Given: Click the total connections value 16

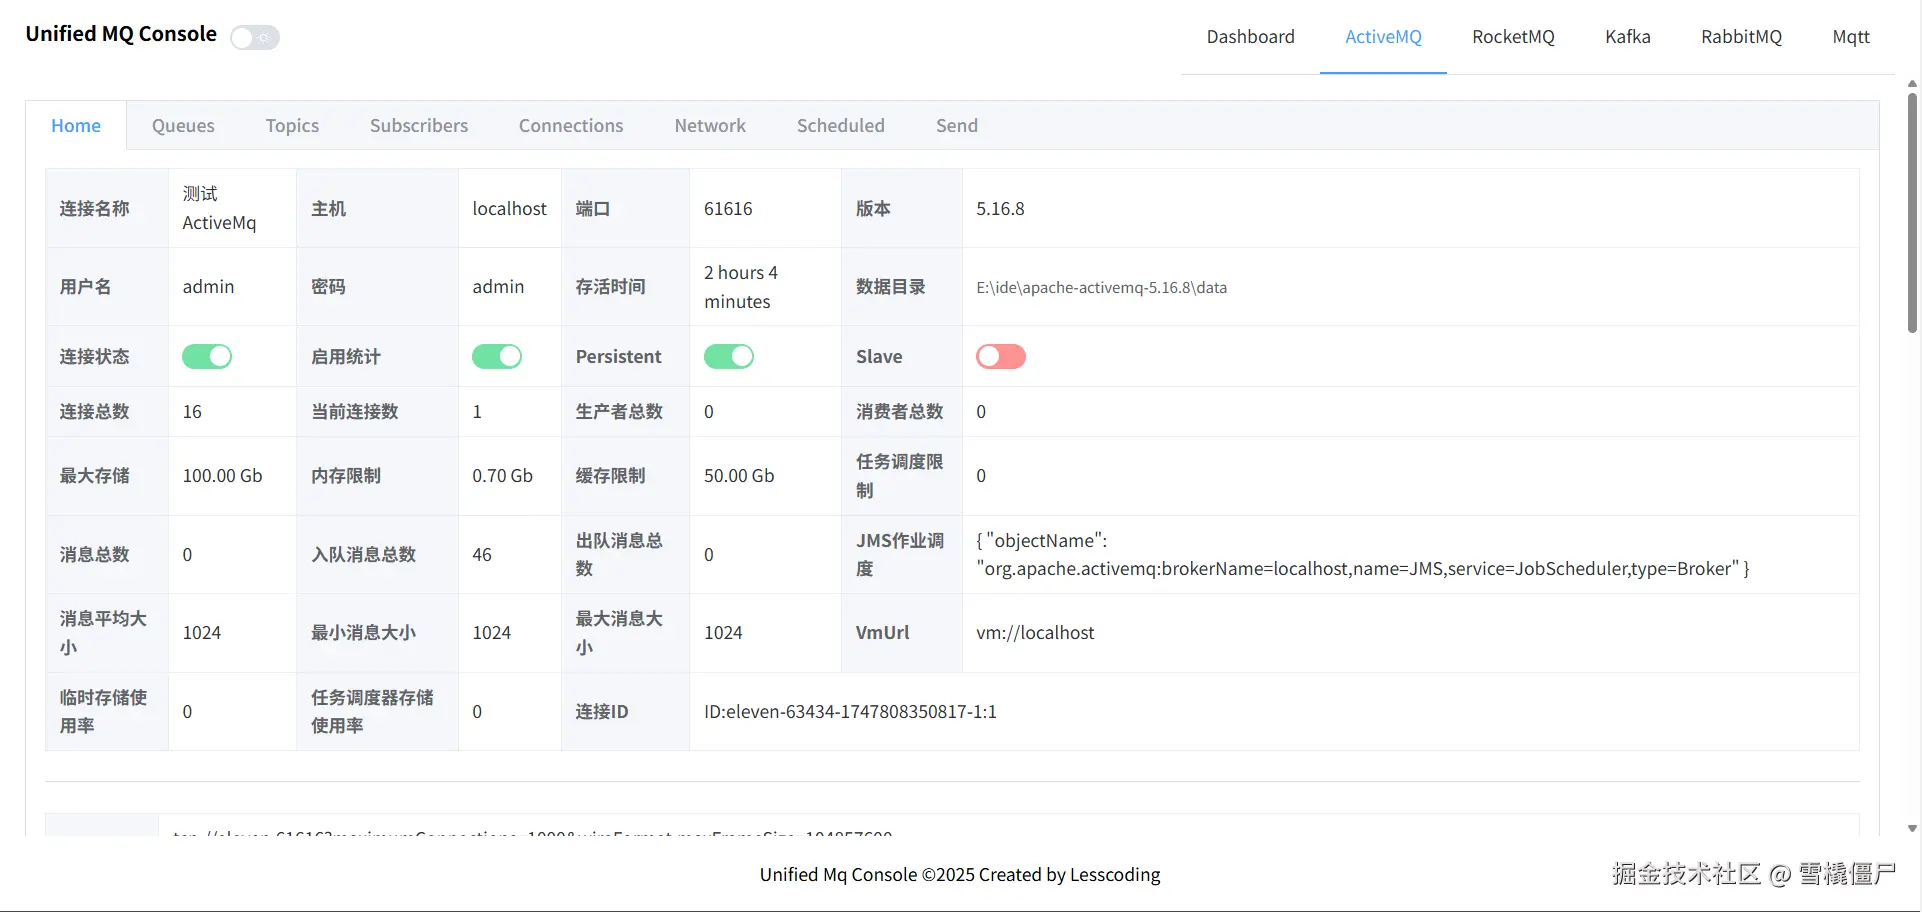Looking at the screenshot, I should (192, 412).
